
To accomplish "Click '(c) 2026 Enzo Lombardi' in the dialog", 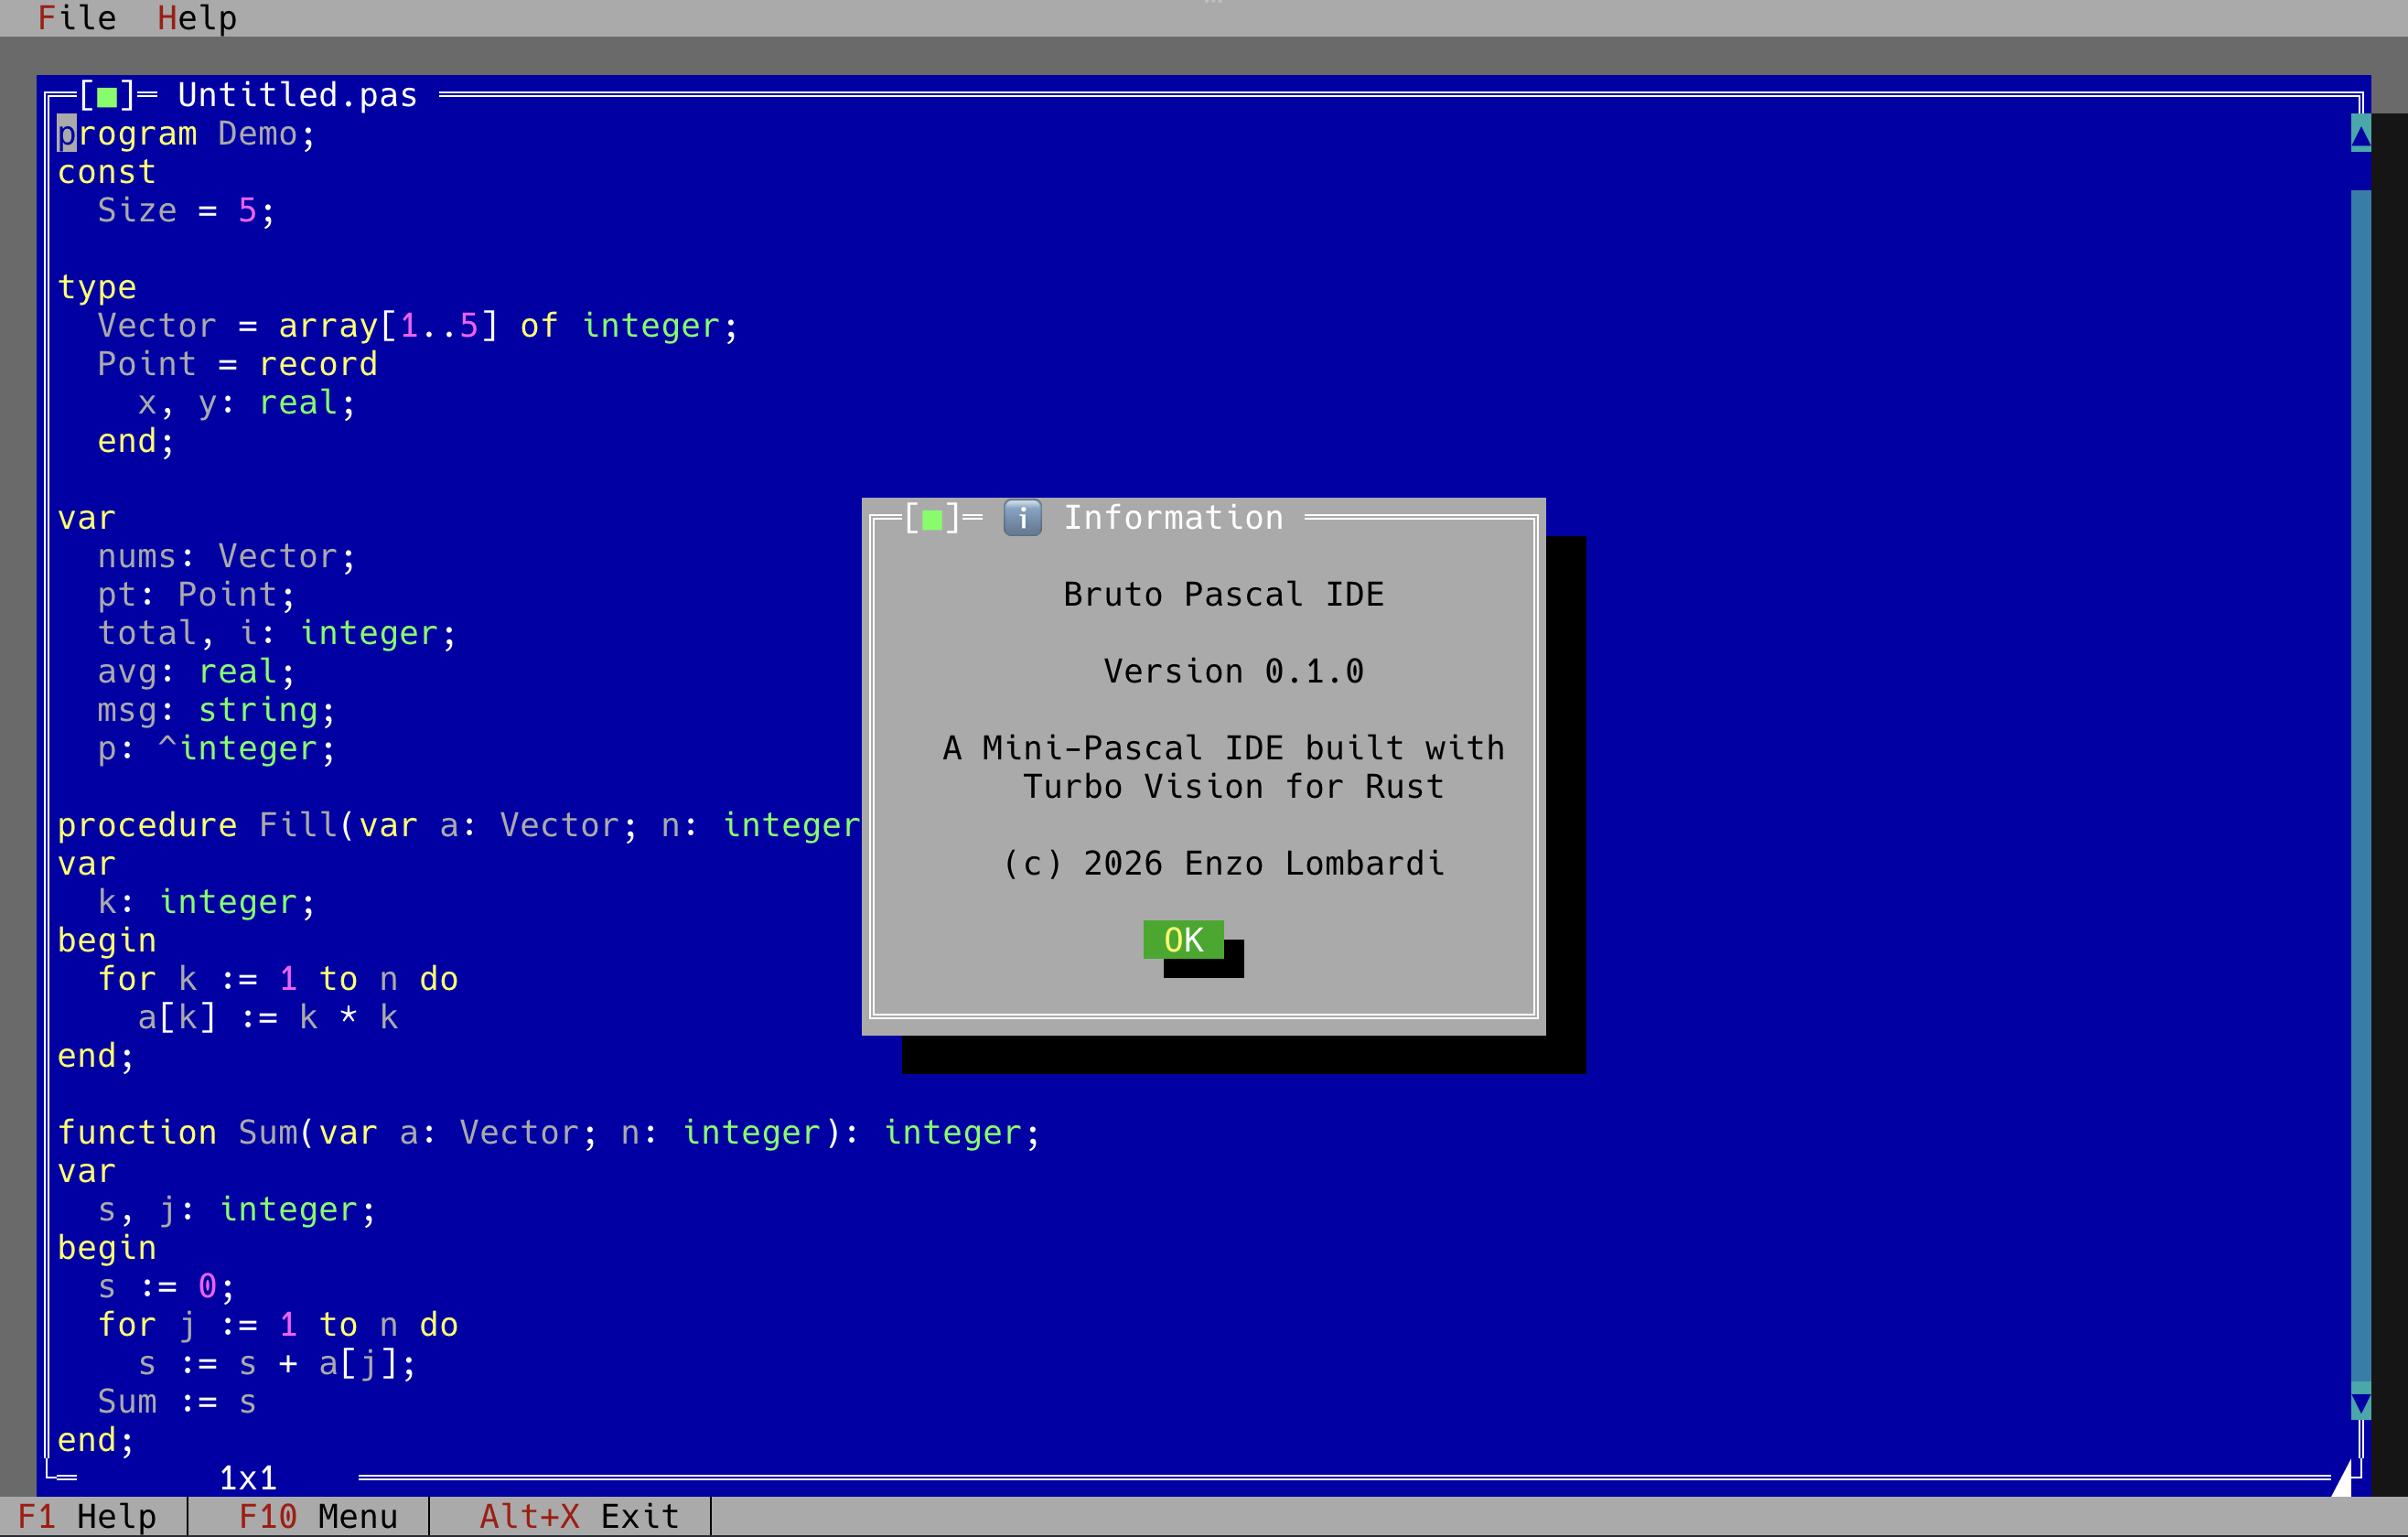I will (x=1224, y=864).
